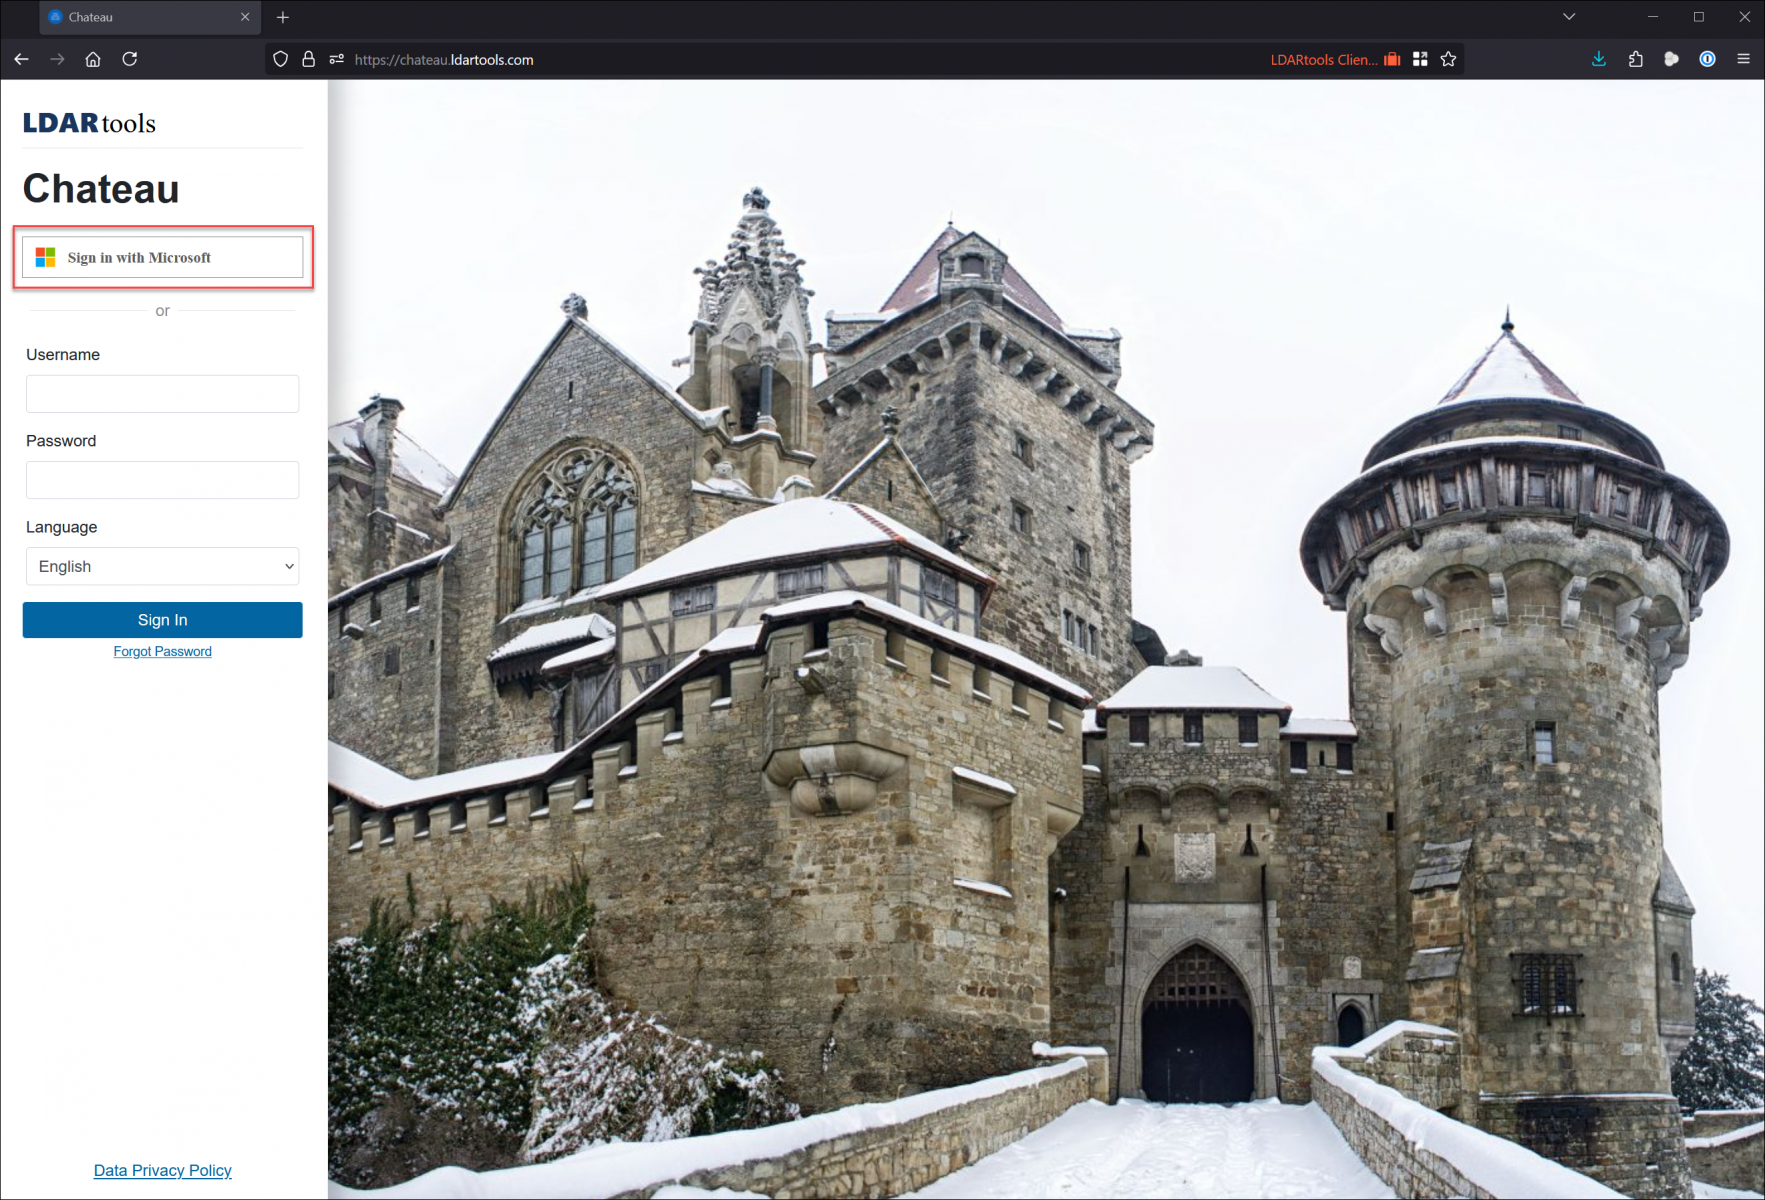Open the Data Privacy Policy link

pyautogui.click(x=163, y=1170)
